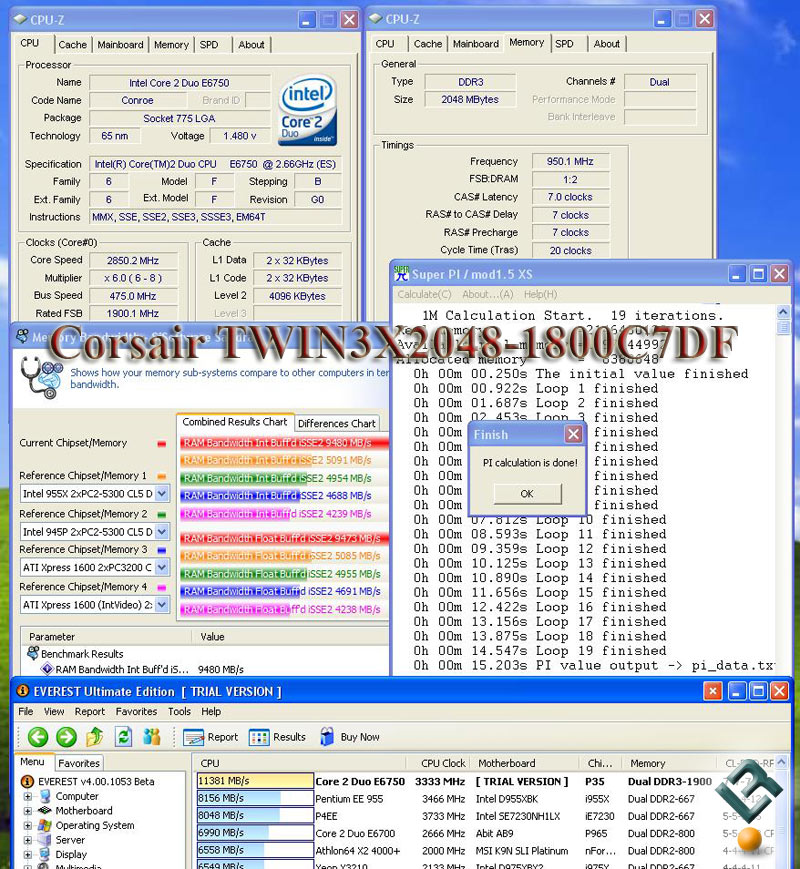Screen dimensions: 800x869
Task: Click Buy Now in EVEREST toolbar
Action: 350,737
